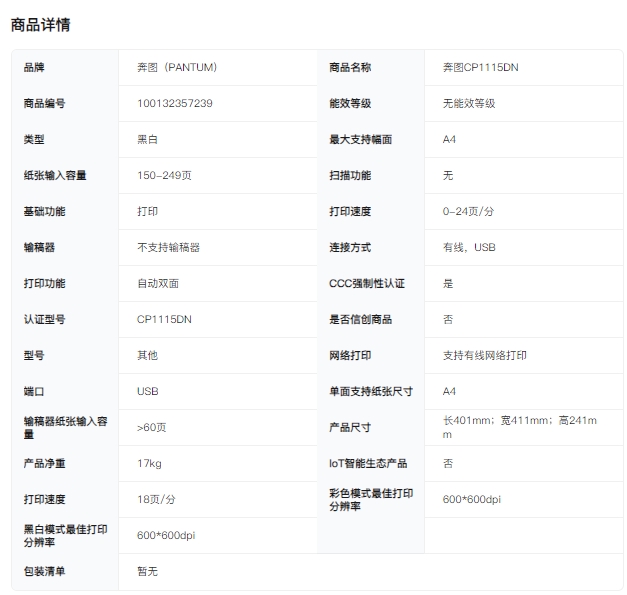627x595 pixels.
Task: Select the 网络打印 label
Action: (350, 355)
